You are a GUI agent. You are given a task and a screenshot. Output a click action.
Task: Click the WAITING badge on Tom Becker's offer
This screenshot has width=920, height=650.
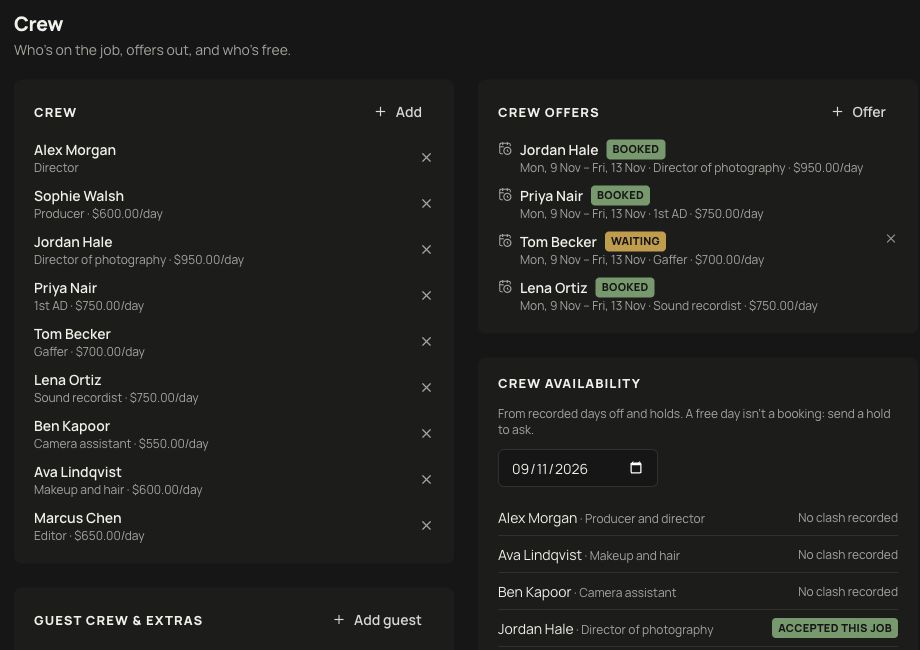coord(635,241)
